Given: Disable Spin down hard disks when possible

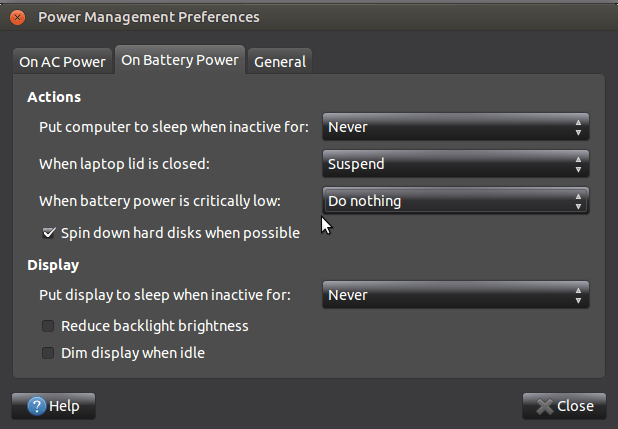Looking at the screenshot, I should [48, 233].
